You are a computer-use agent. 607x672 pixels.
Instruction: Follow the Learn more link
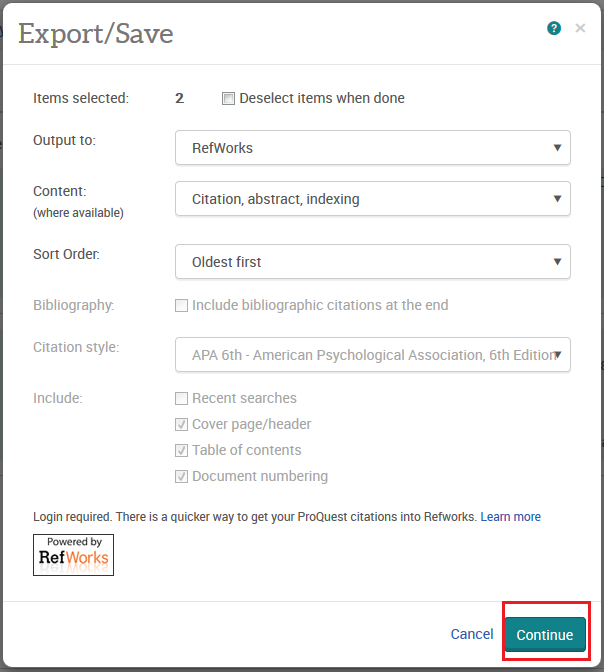pyautogui.click(x=511, y=517)
